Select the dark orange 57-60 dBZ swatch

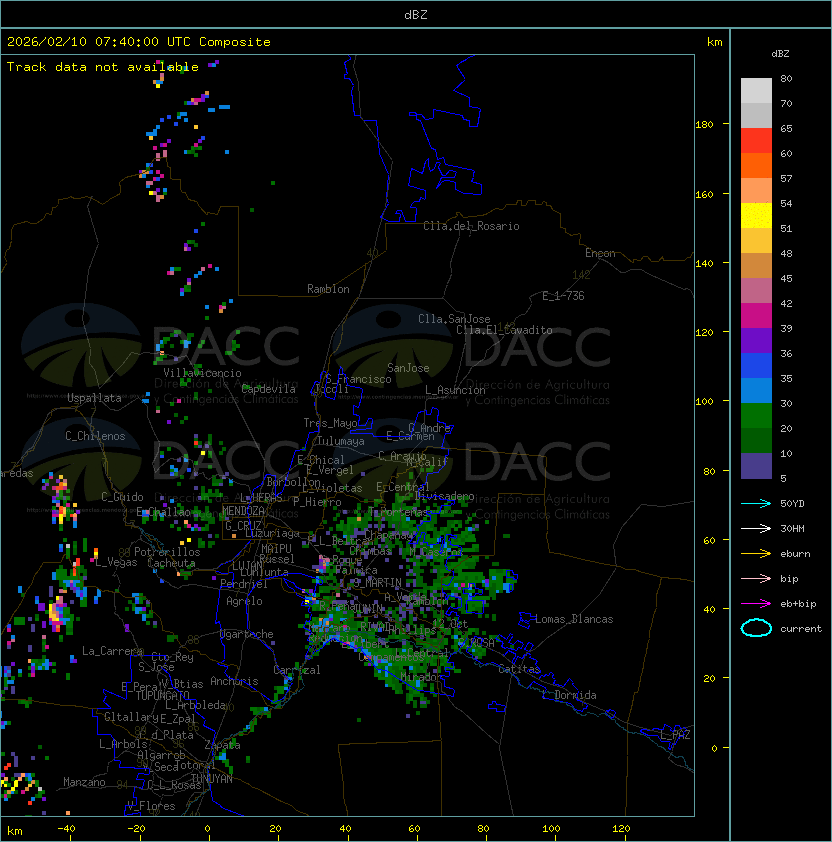[756, 165]
